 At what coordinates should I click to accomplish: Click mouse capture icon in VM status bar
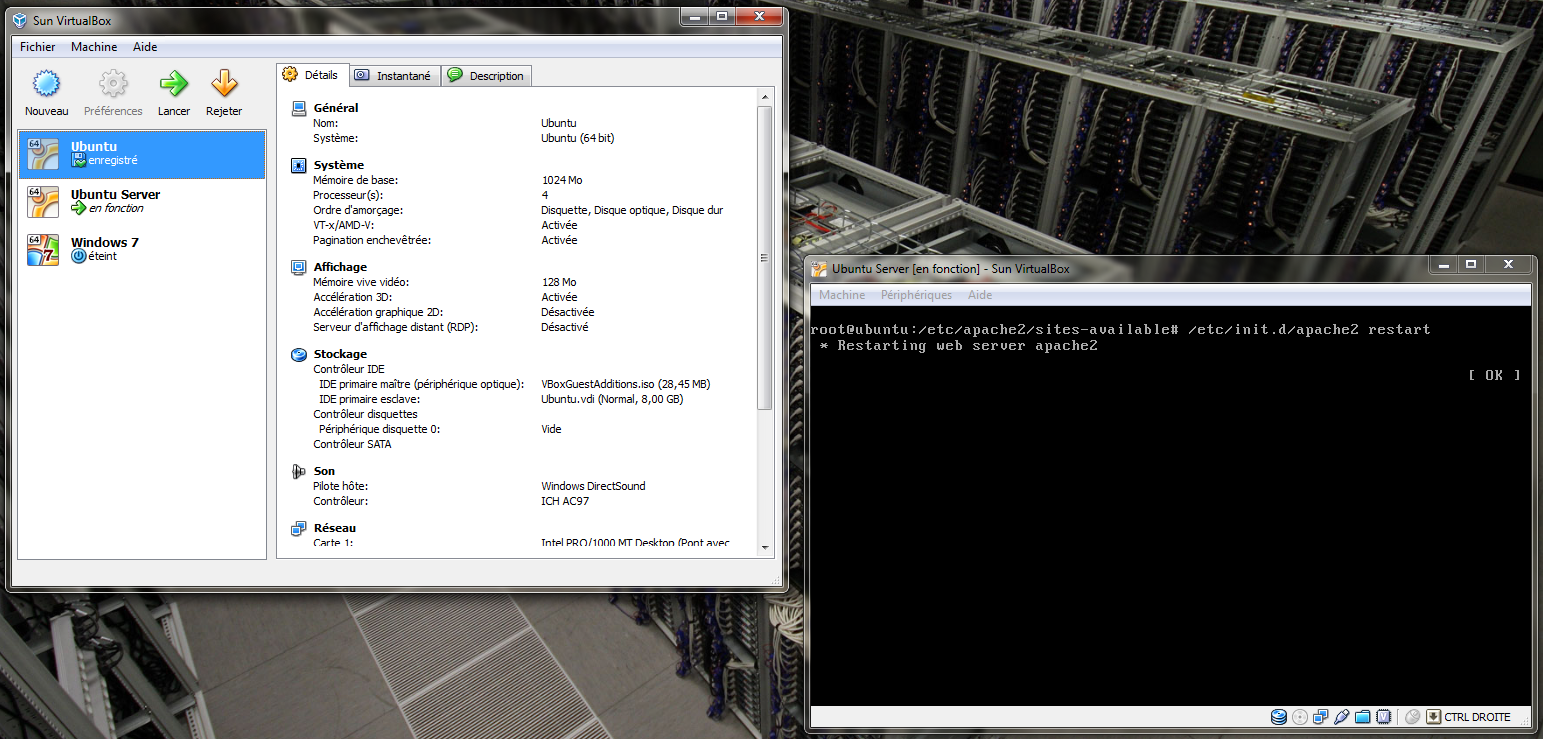pyautogui.click(x=1413, y=717)
